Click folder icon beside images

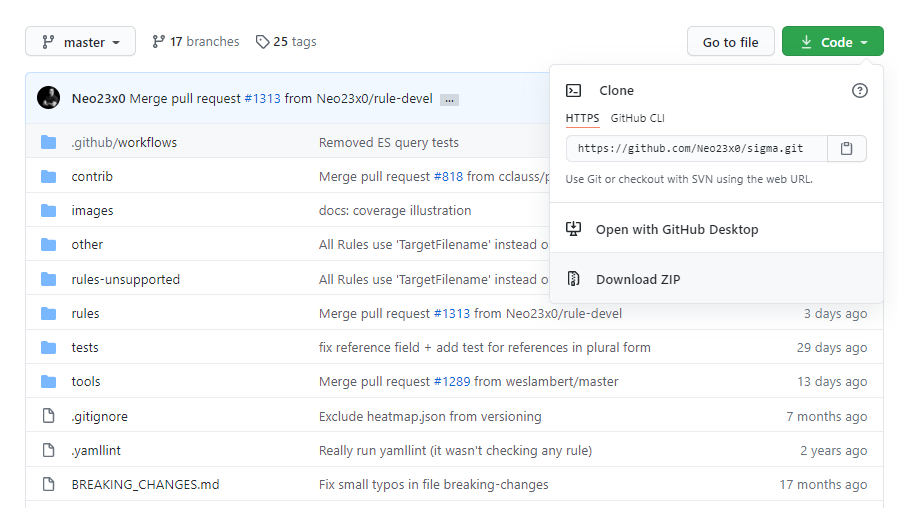point(49,210)
